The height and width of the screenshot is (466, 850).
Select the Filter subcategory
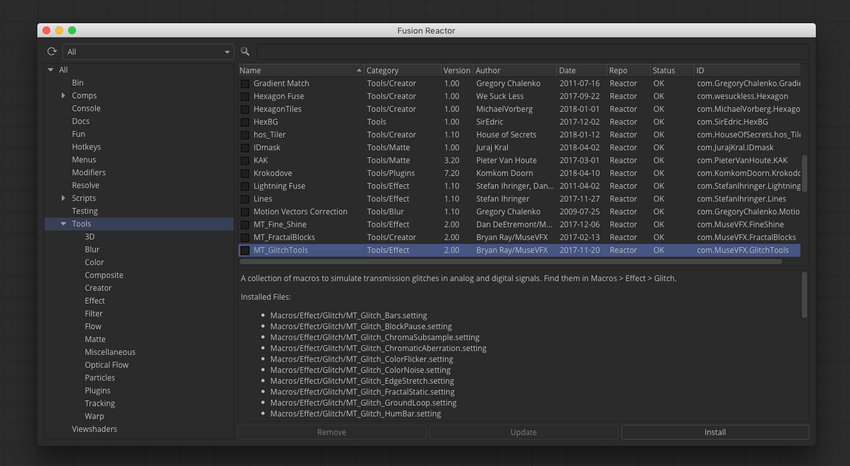tap(94, 314)
